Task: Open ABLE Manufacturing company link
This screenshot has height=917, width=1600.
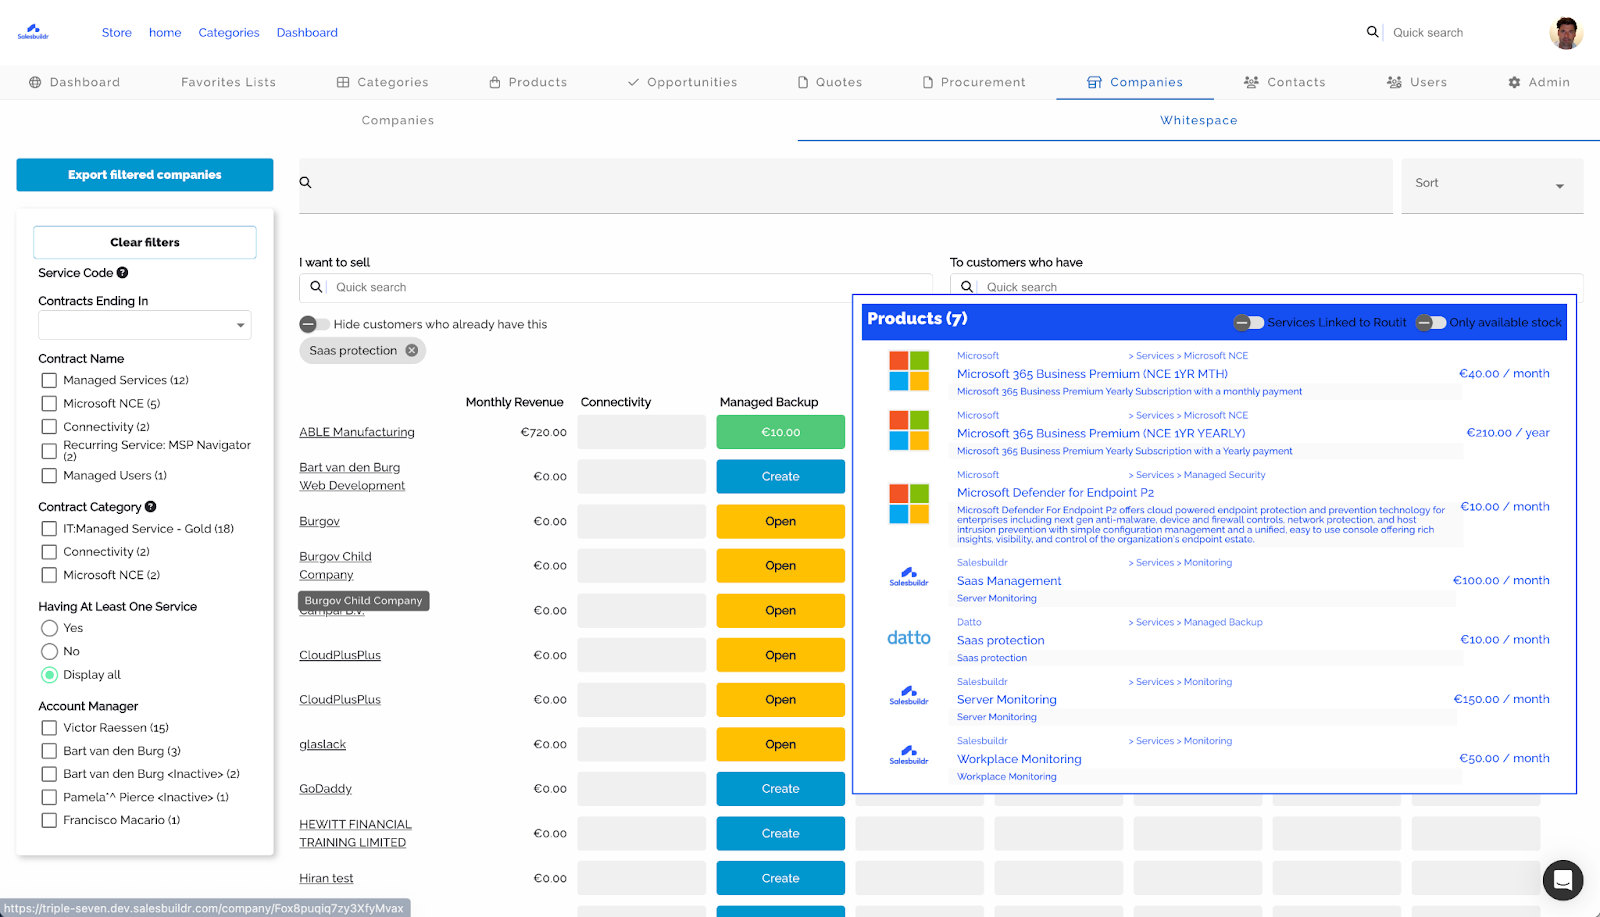Action: (357, 432)
